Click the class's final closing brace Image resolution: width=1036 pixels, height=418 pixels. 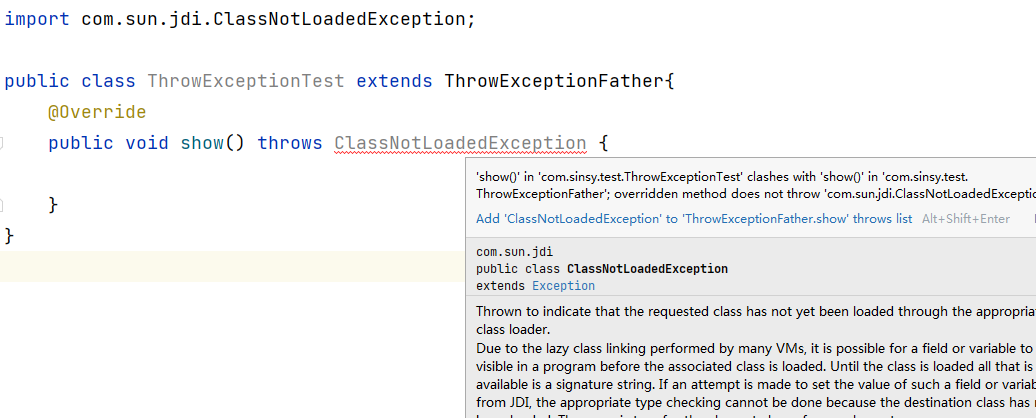10,236
